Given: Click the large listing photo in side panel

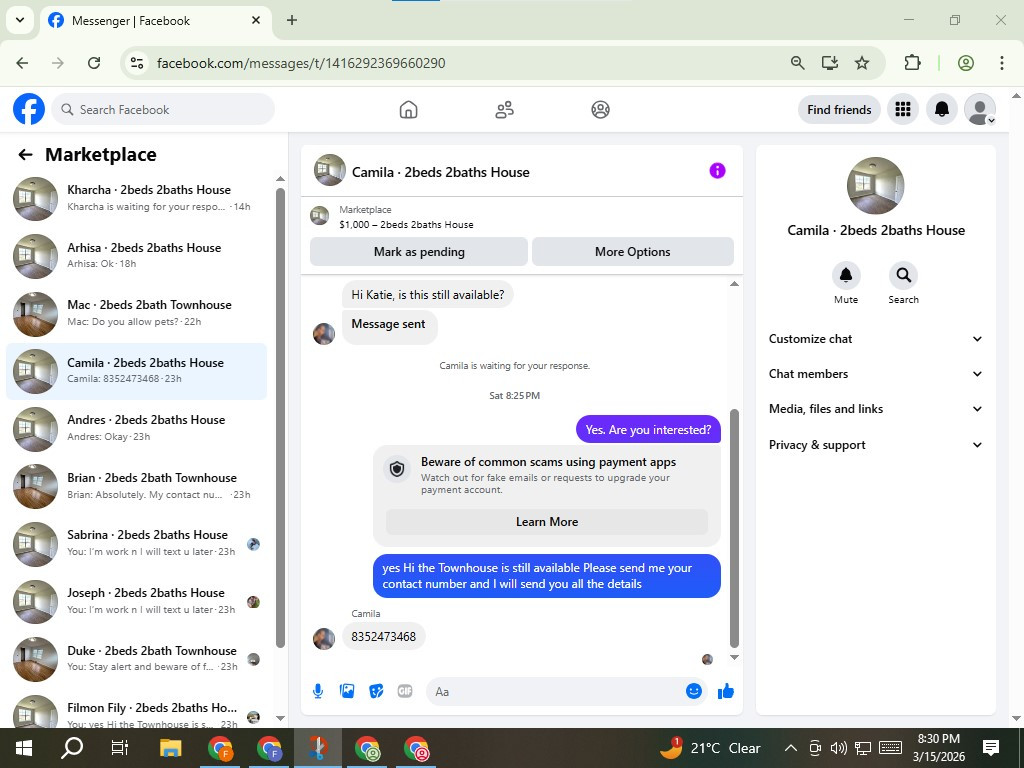Looking at the screenshot, I should click(x=875, y=185).
